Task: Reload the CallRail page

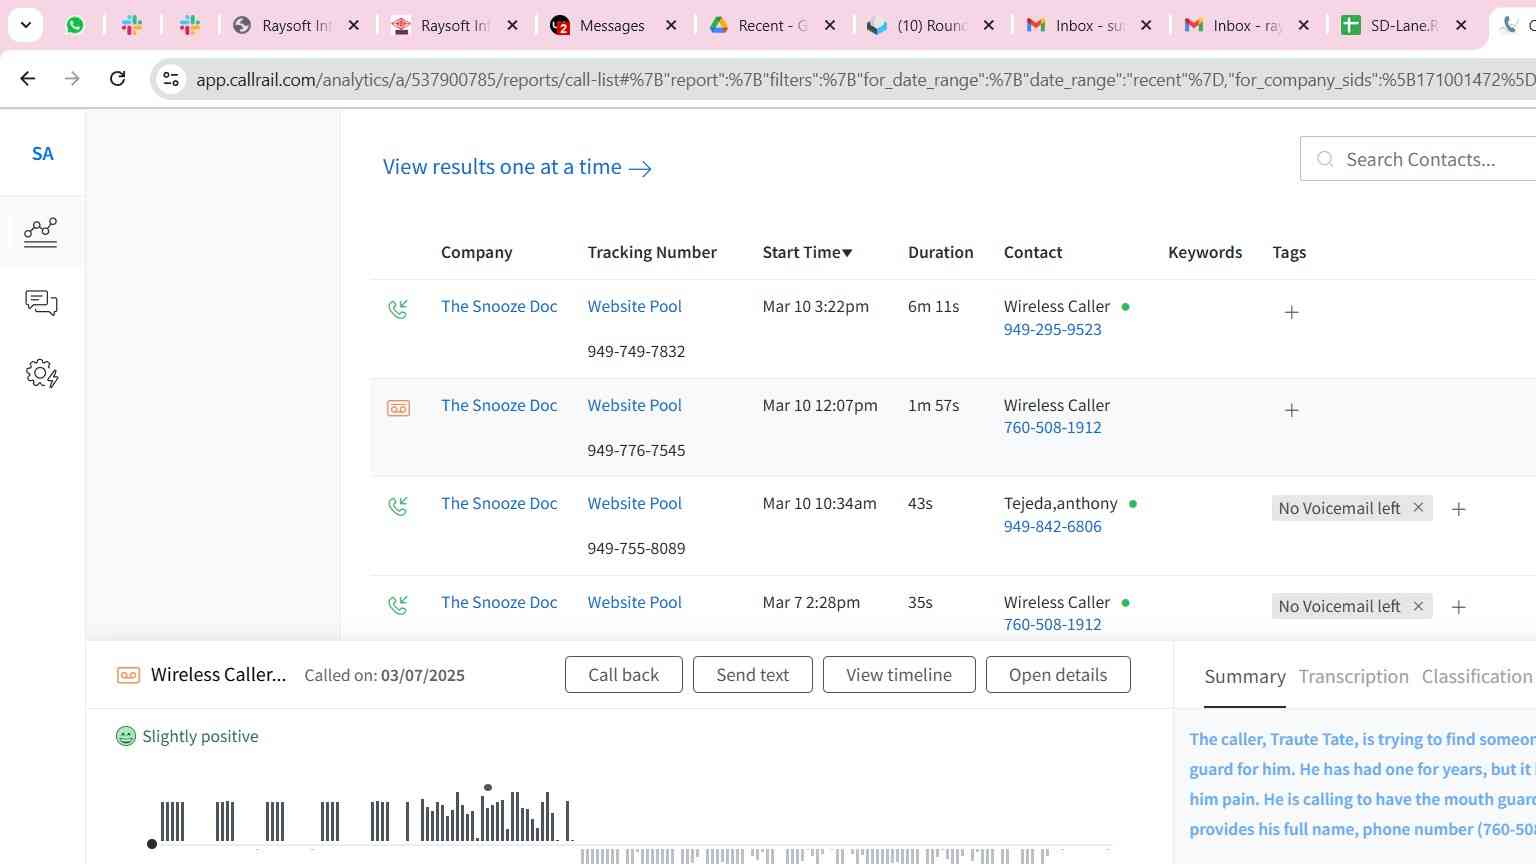Action: point(117,78)
